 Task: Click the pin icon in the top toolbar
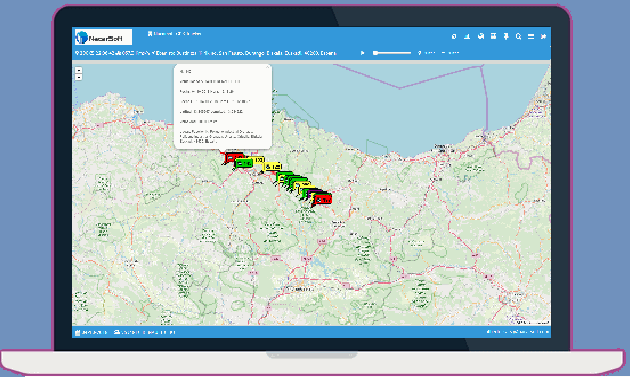(x=506, y=37)
